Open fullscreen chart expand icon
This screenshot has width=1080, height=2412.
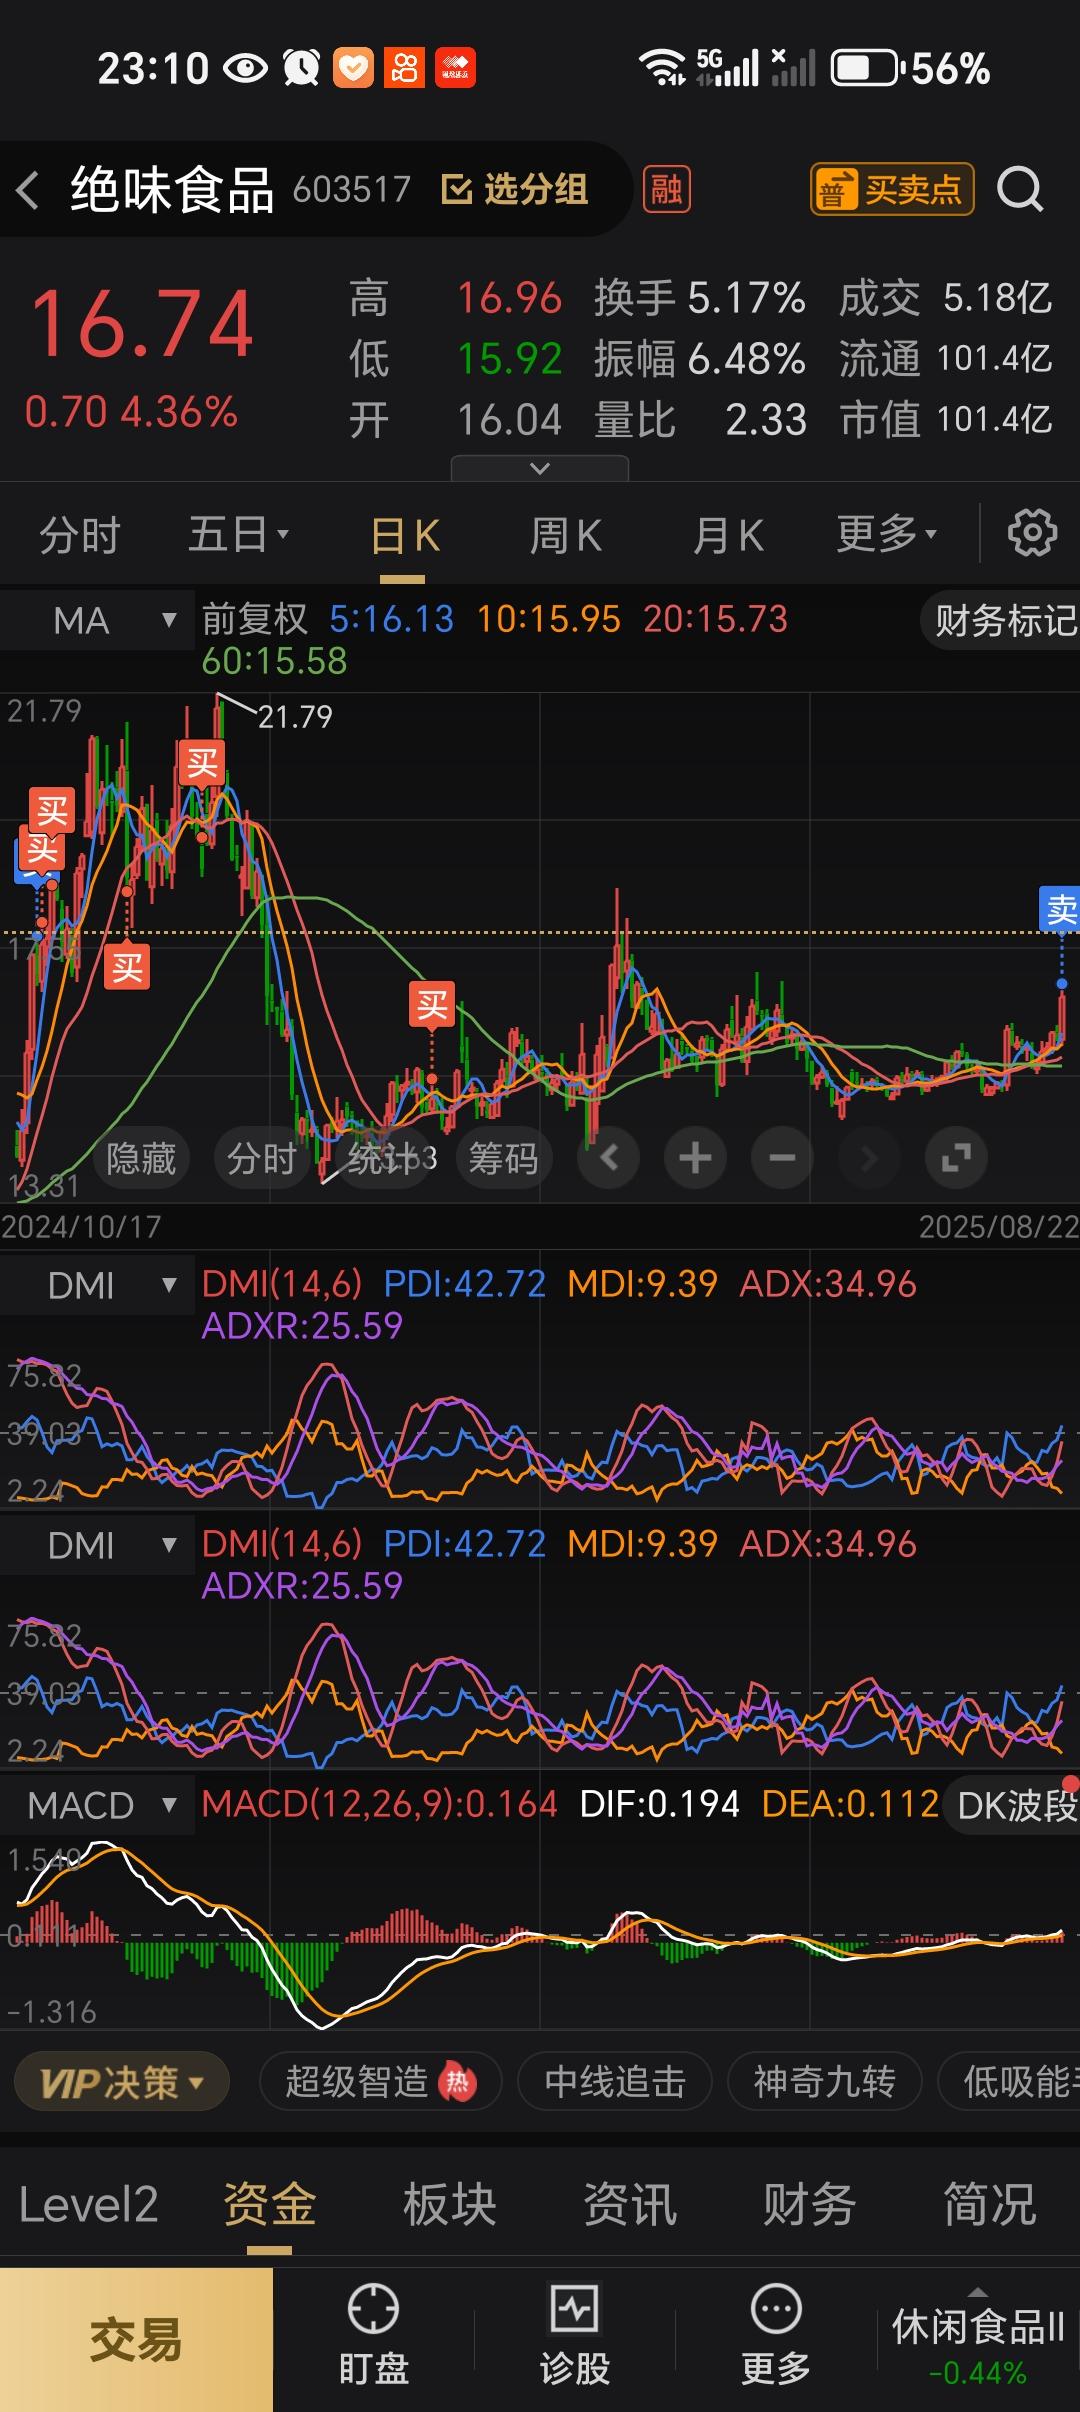tap(956, 1158)
